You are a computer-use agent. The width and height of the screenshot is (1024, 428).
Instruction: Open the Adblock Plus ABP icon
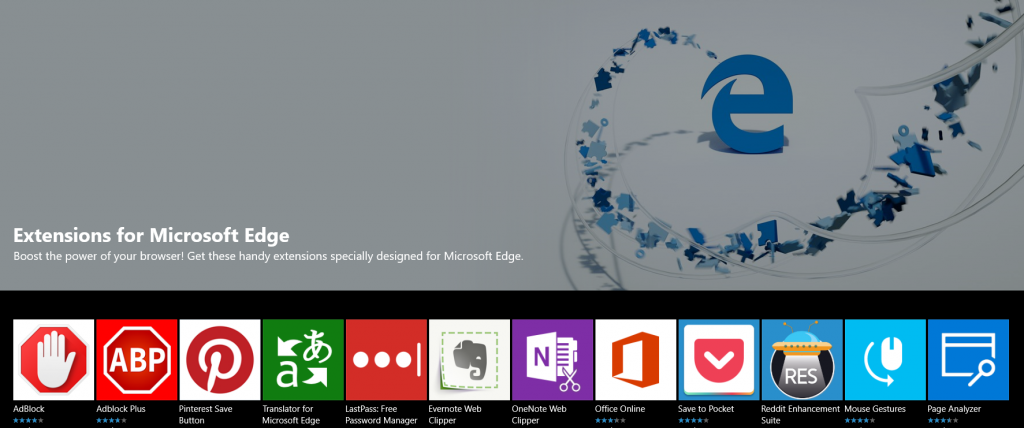tap(136, 359)
